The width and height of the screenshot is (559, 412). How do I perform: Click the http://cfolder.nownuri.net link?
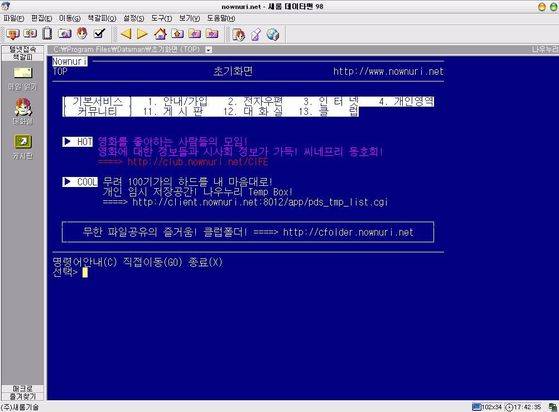coord(348,232)
